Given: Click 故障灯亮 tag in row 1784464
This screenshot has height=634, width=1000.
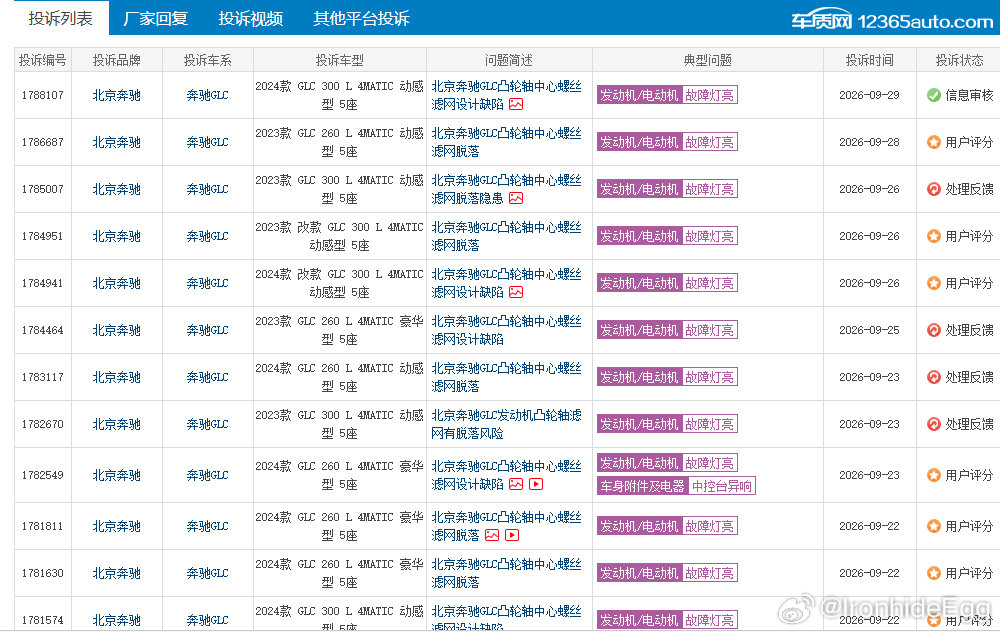Looking at the screenshot, I should 710,330.
